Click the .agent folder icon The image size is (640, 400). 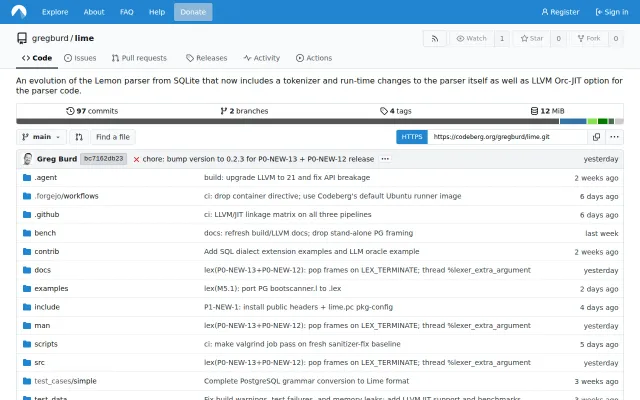click(27, 178)
